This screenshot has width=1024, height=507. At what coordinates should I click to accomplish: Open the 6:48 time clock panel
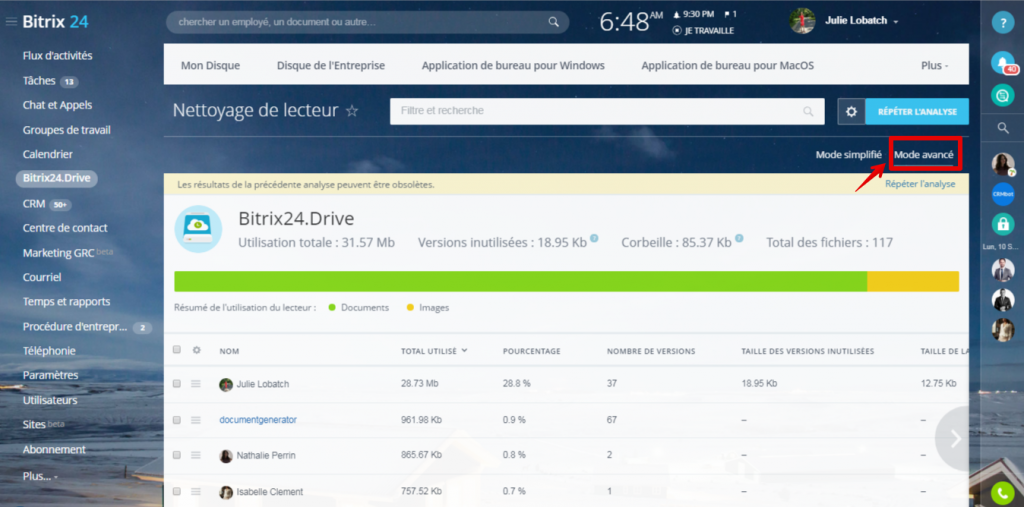pyautogui.click(x=631, y=22)
